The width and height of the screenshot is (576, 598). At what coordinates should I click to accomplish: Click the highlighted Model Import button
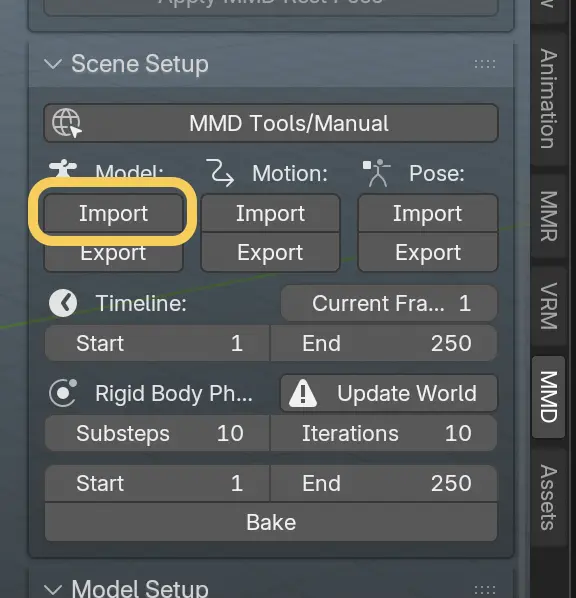pos(113,213)
